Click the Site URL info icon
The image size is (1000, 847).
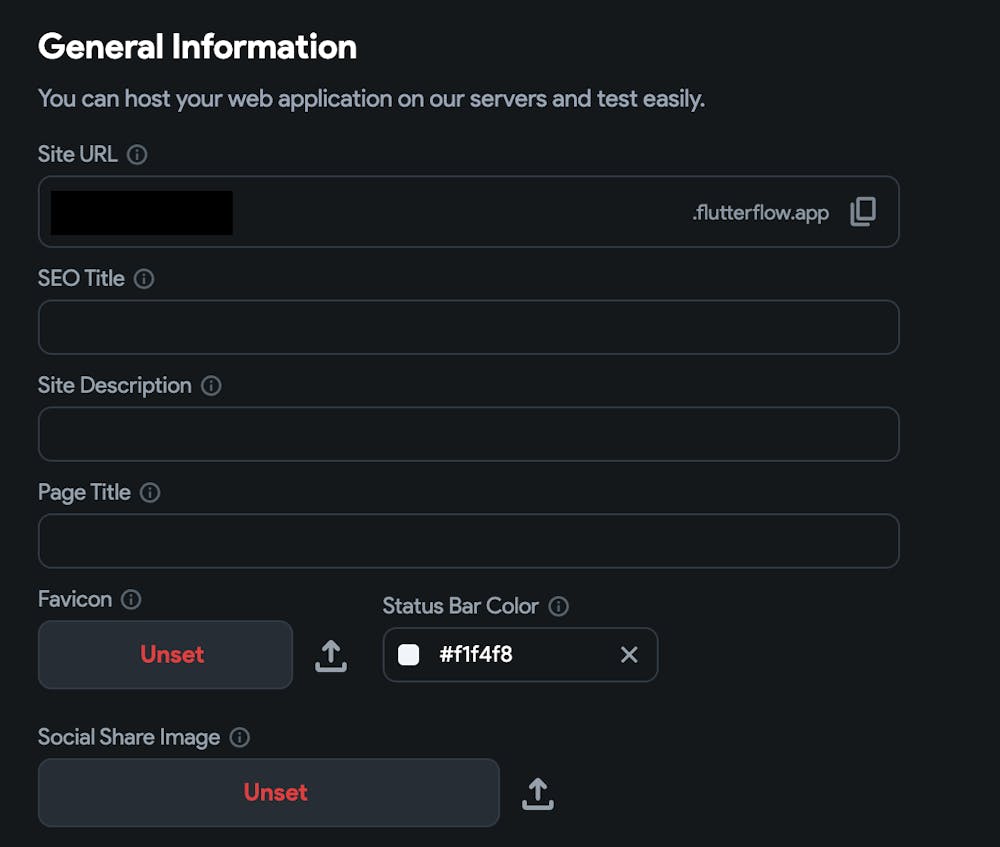click(x=138, y=155)
